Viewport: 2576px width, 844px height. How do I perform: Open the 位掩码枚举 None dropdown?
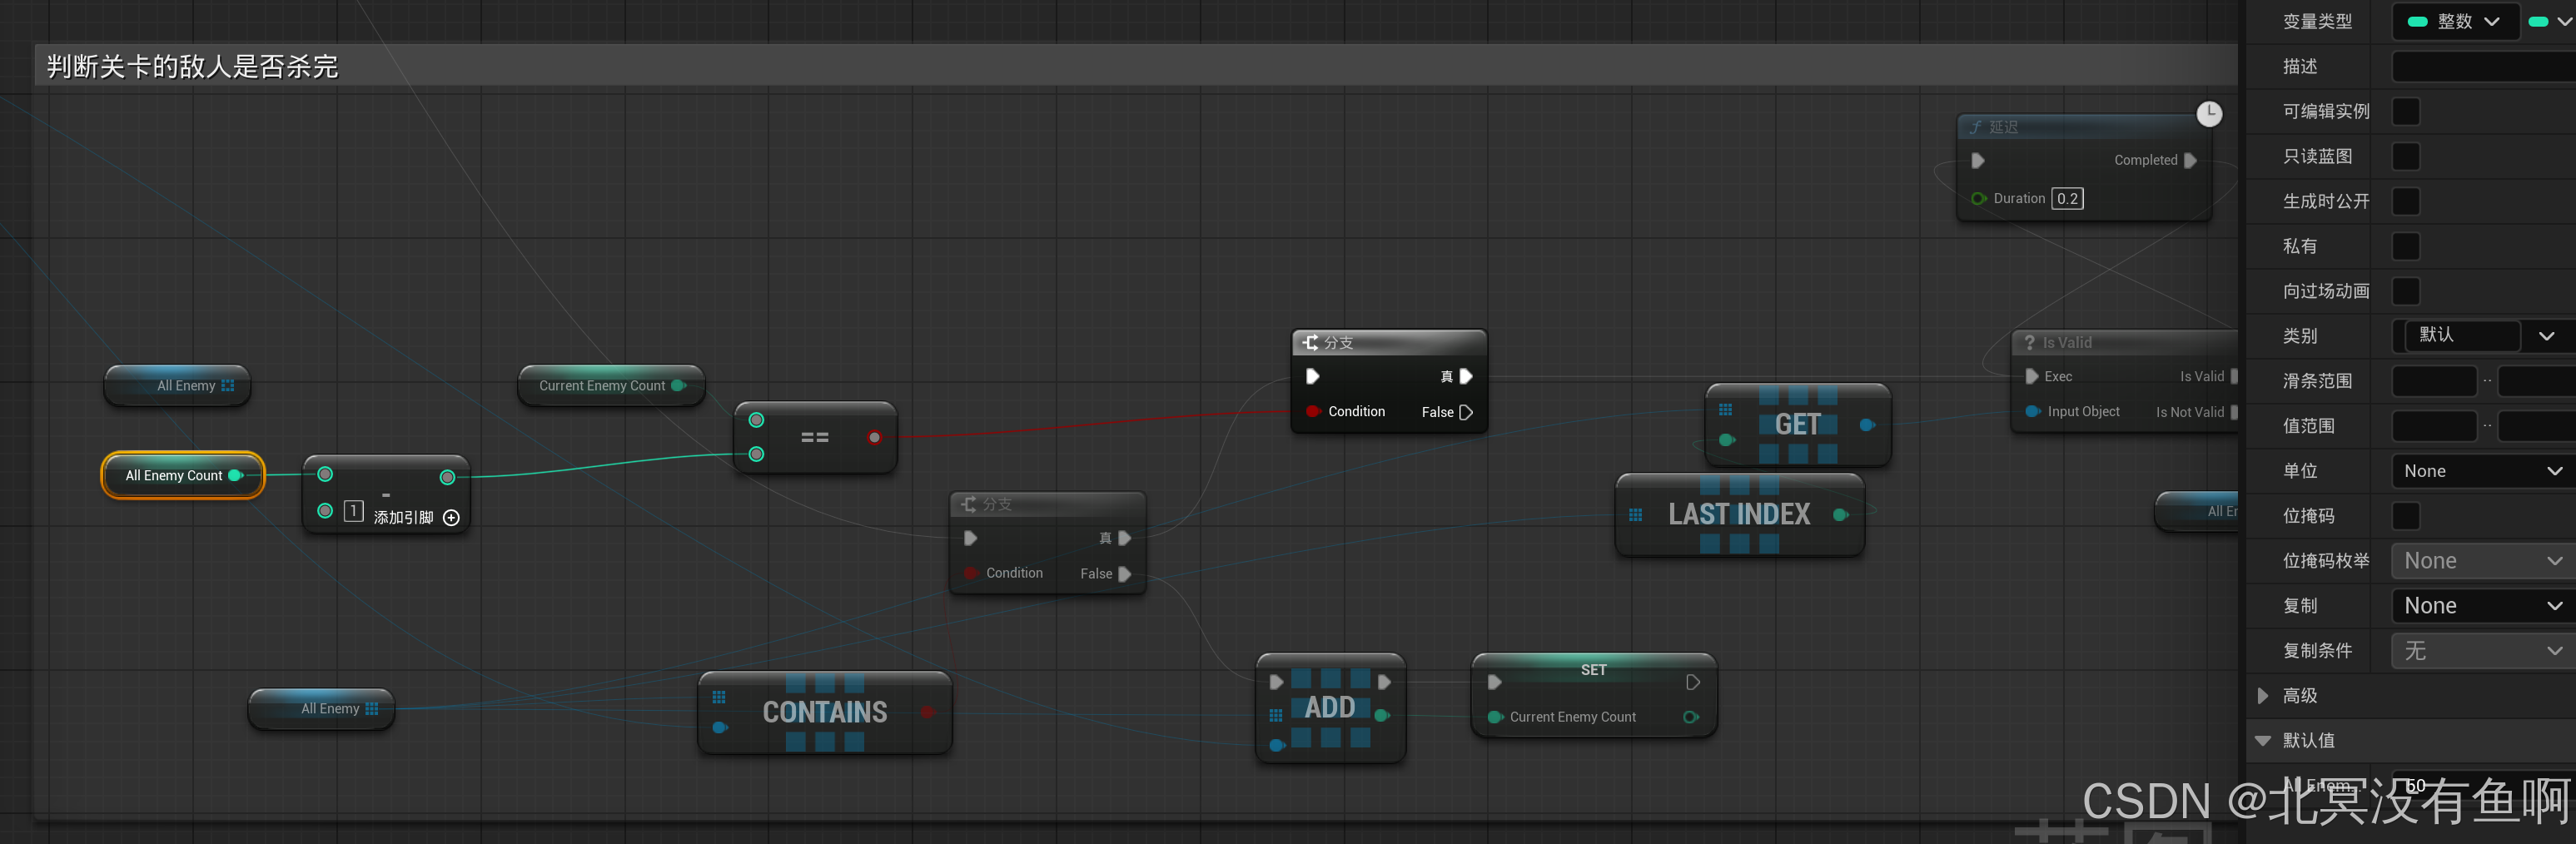[x=2484, y=561]
